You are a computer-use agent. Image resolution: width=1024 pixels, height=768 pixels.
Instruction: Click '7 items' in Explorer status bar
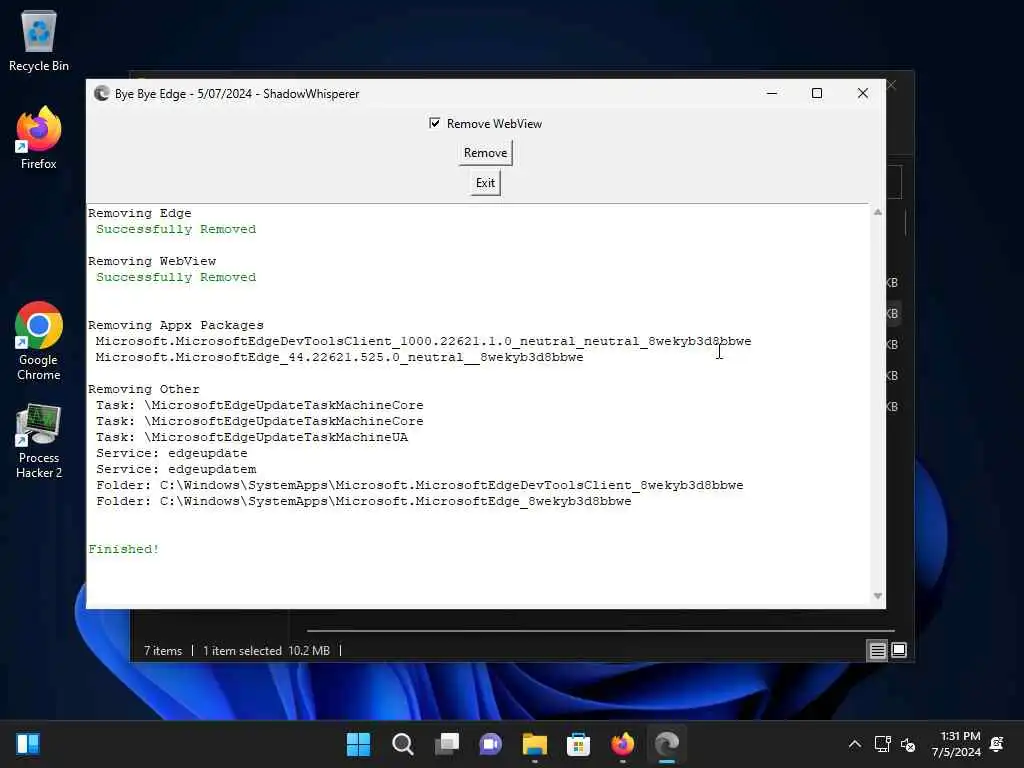click(163, 650)
